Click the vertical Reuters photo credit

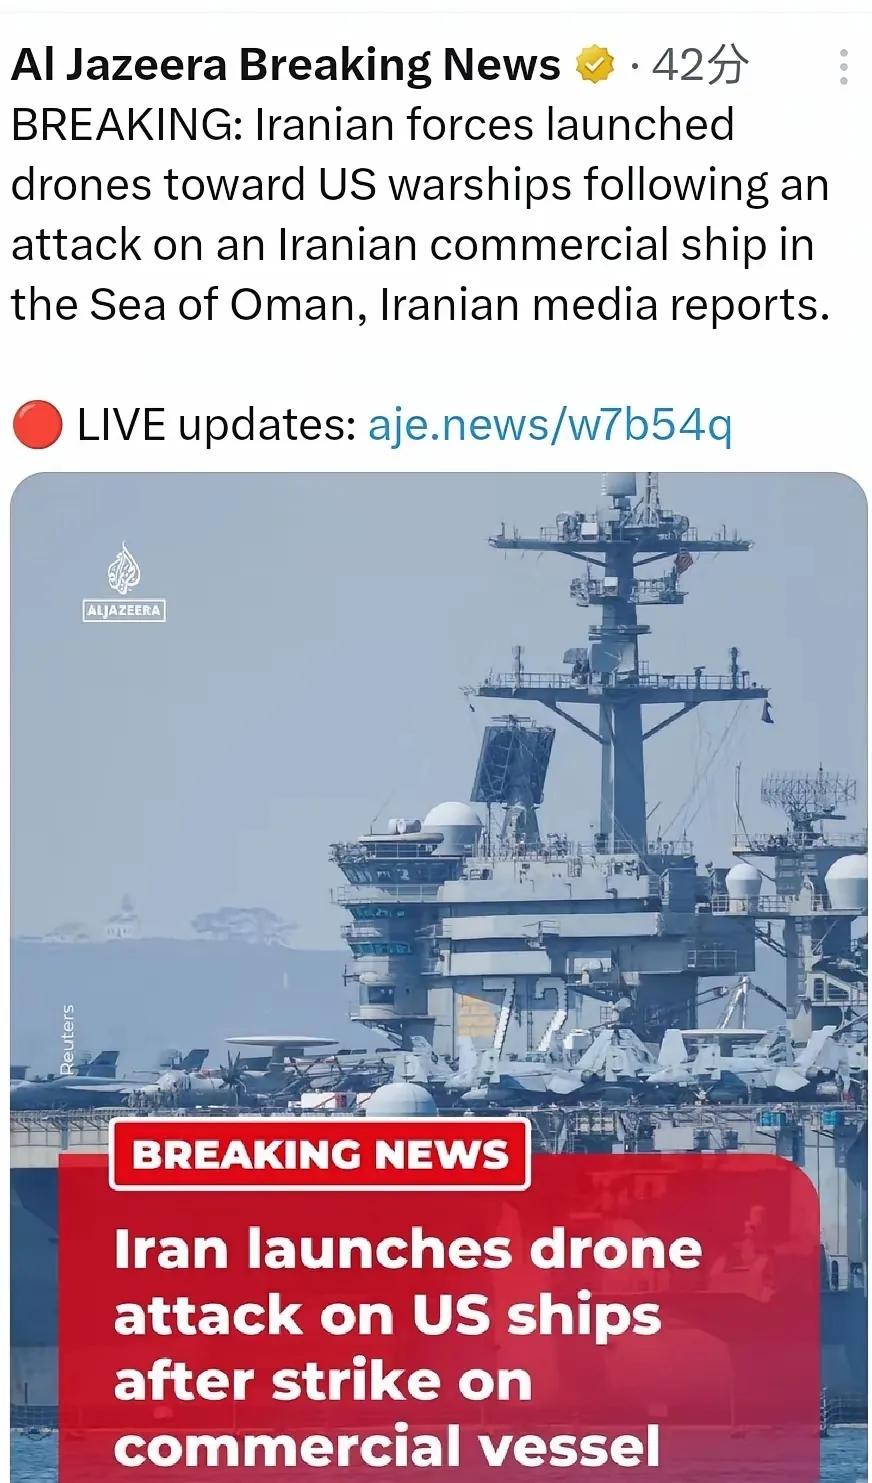[x=67, y=1040]
